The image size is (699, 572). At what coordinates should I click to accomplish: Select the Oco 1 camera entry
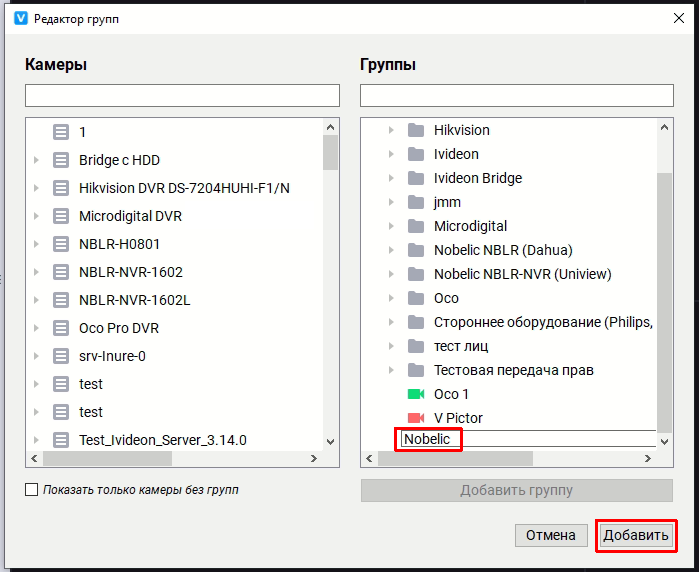pos(451,394)
